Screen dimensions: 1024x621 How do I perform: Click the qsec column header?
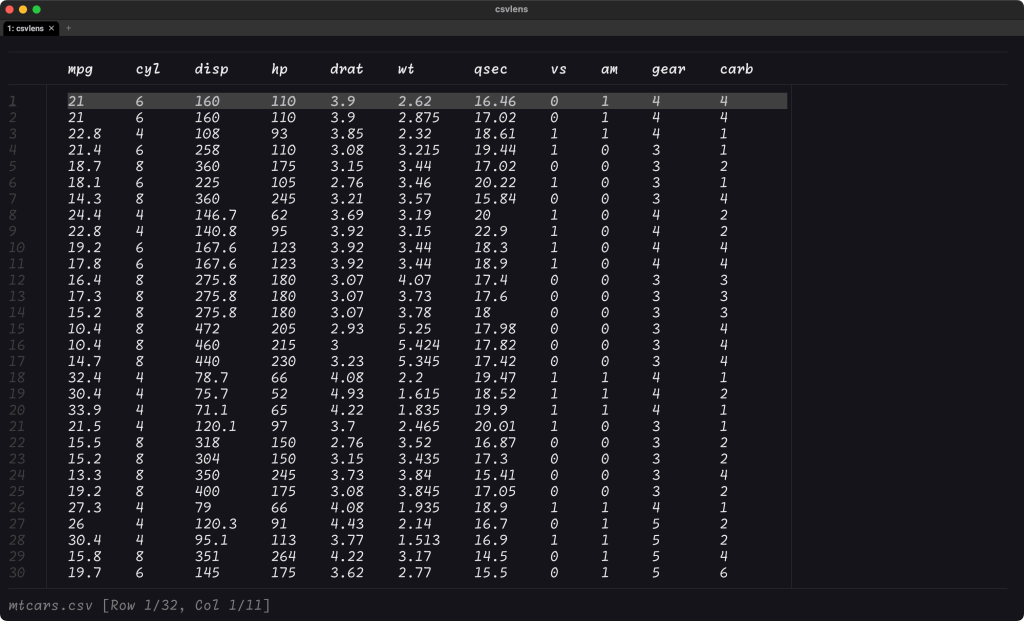(x=490, y=70)
